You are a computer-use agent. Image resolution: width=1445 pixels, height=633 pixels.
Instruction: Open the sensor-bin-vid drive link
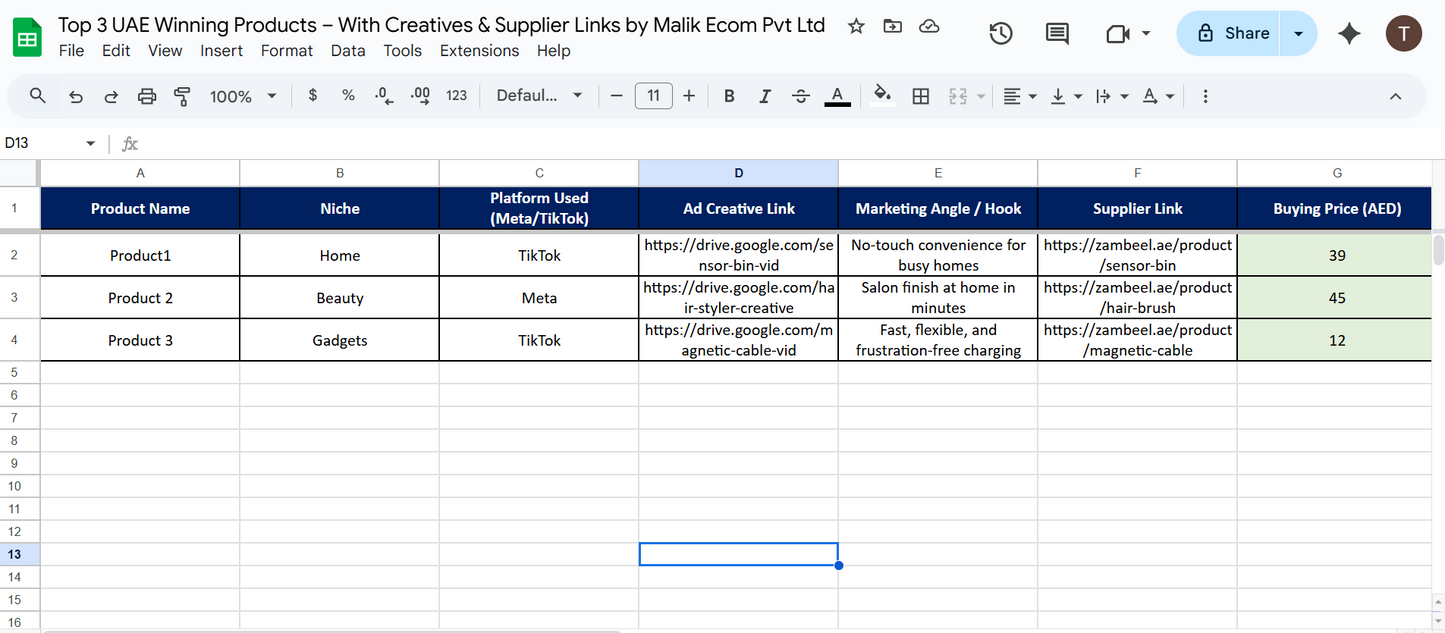pos(738,255)
